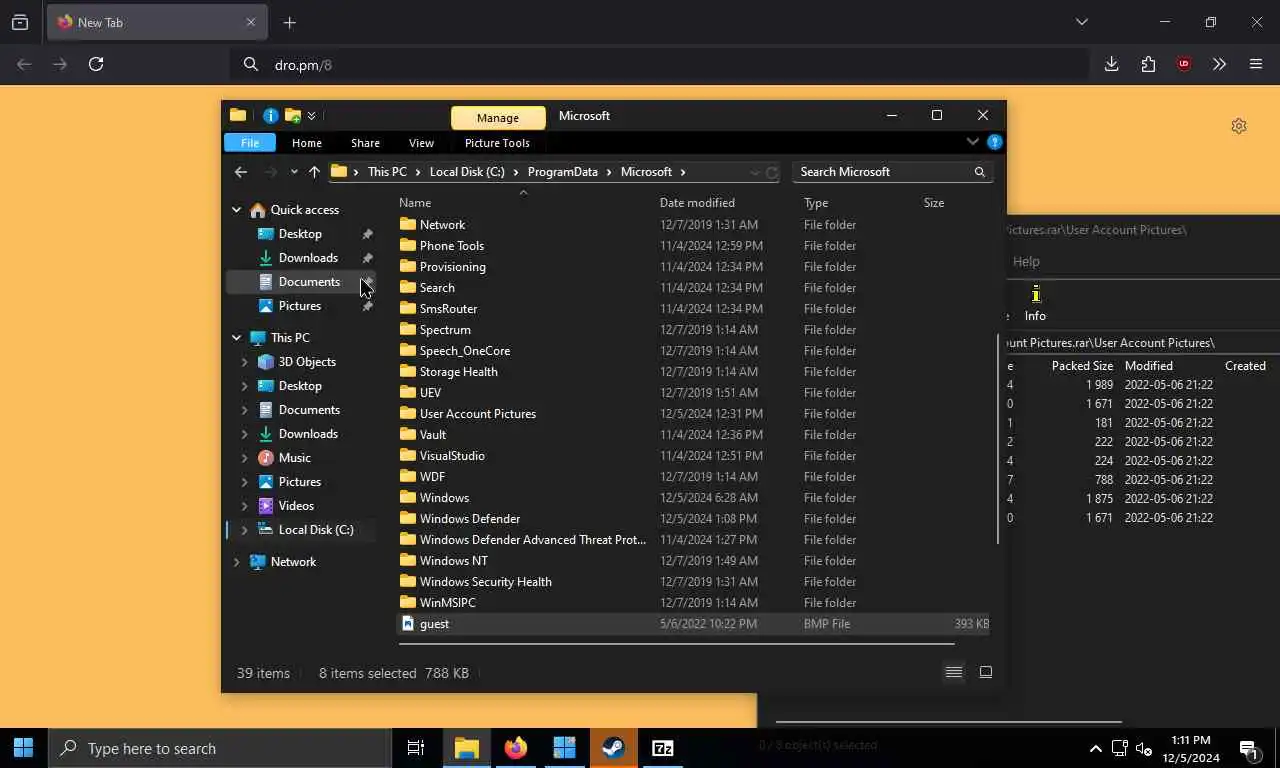Open the Customize Quick Access Toolbar dropdown

pos(312,116)
